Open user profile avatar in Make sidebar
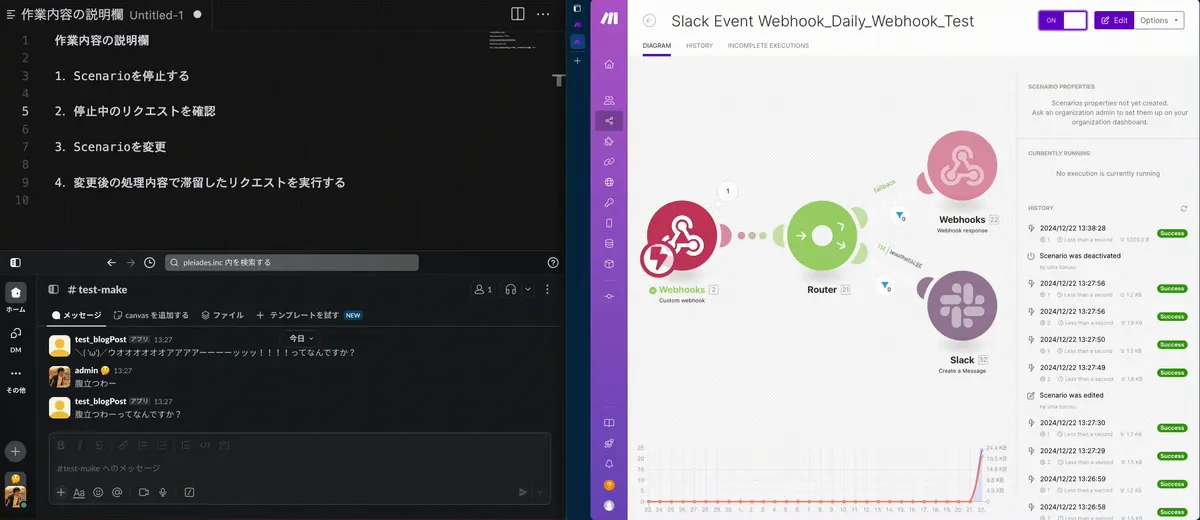 pos(609,505)
